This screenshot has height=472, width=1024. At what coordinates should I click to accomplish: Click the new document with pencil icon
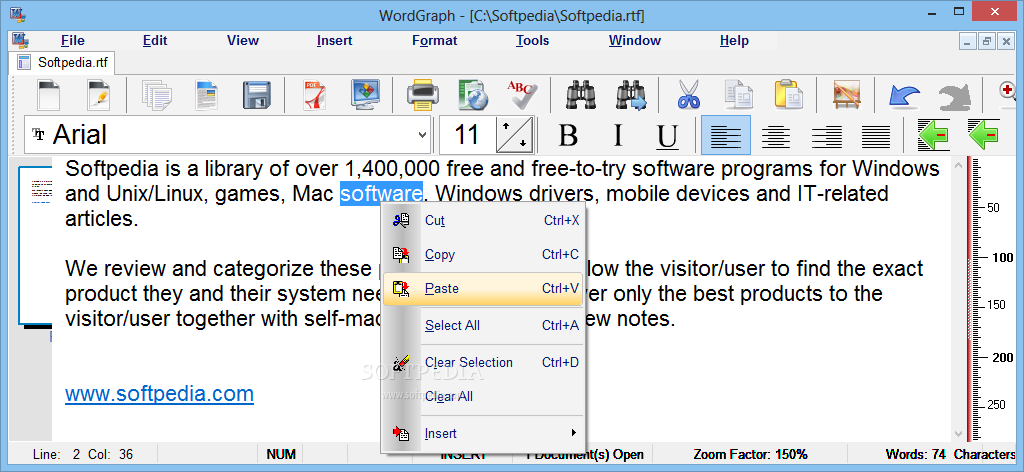pos(99,95)
